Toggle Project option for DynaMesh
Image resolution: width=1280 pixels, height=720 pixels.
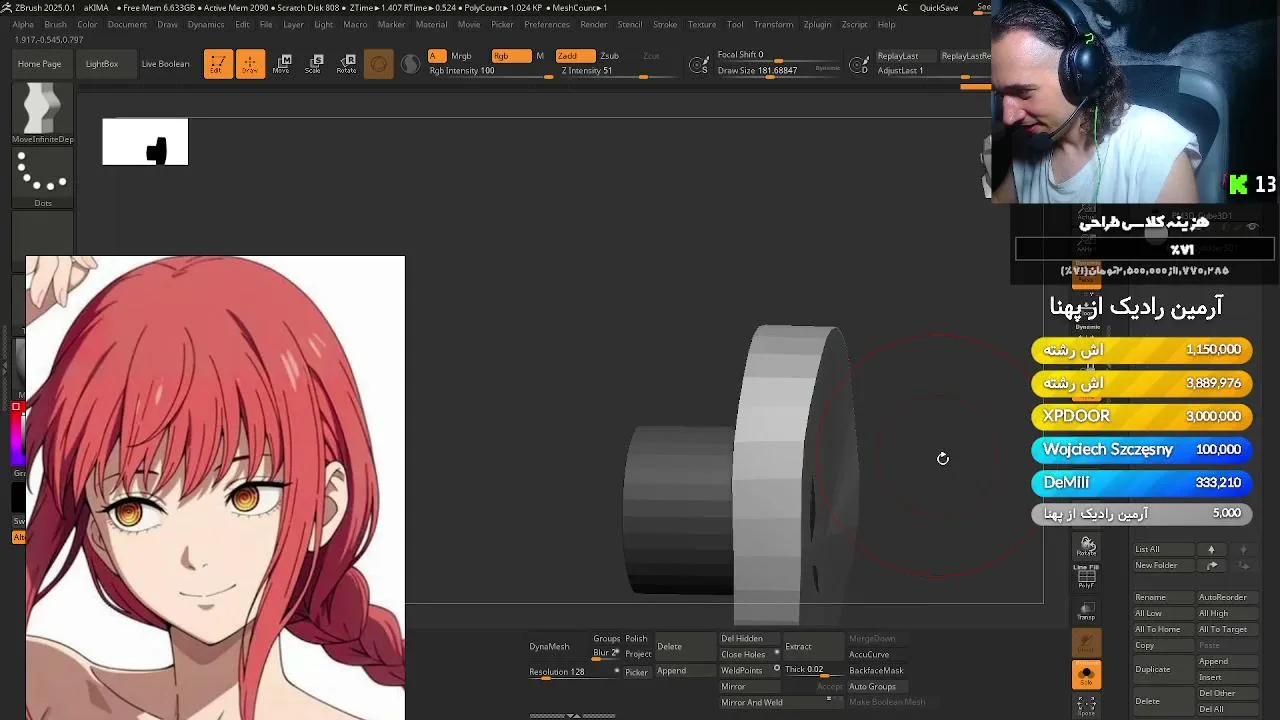[x=638, y=654]
